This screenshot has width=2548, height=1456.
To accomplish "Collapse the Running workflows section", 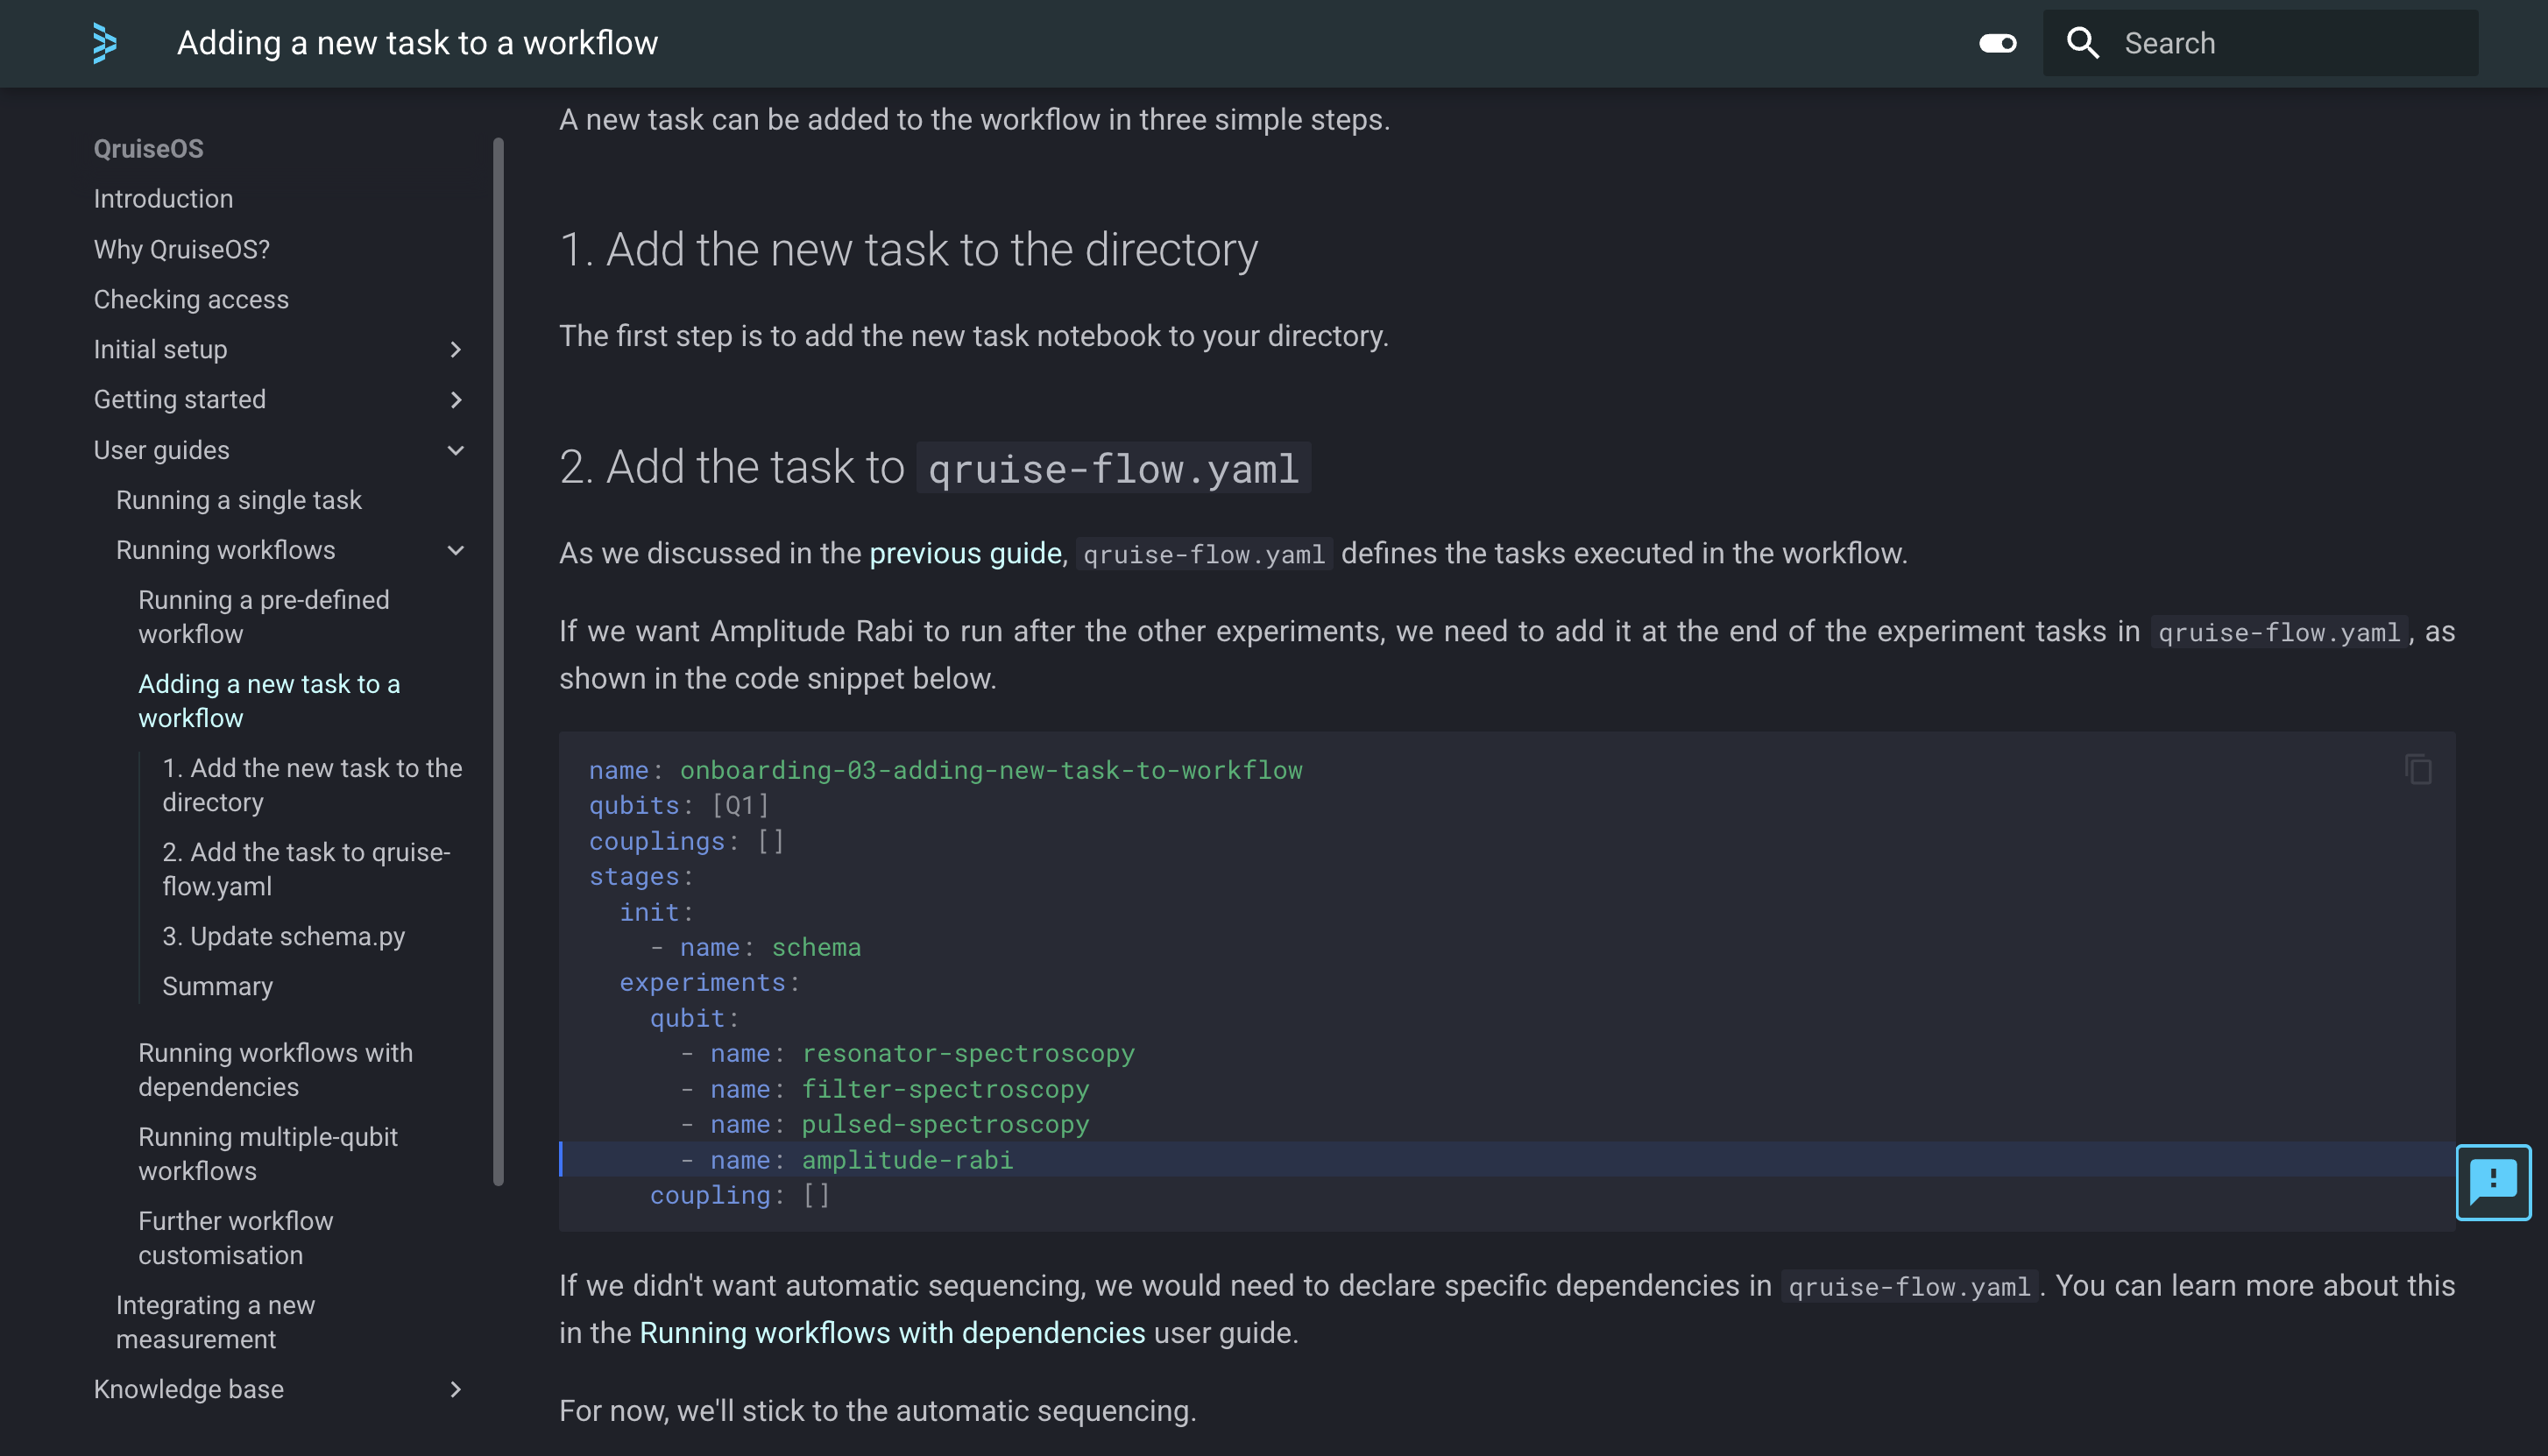I will pos(456,550).
